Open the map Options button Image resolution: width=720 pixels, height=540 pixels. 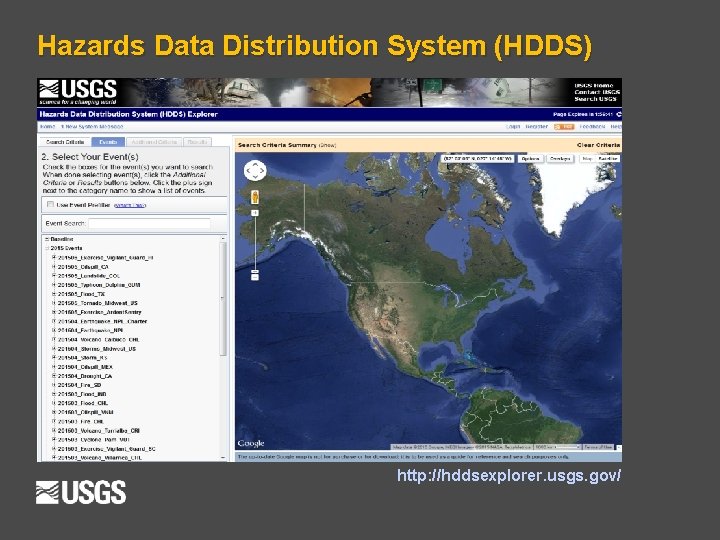pyautogui.click(x=530, y=158)
